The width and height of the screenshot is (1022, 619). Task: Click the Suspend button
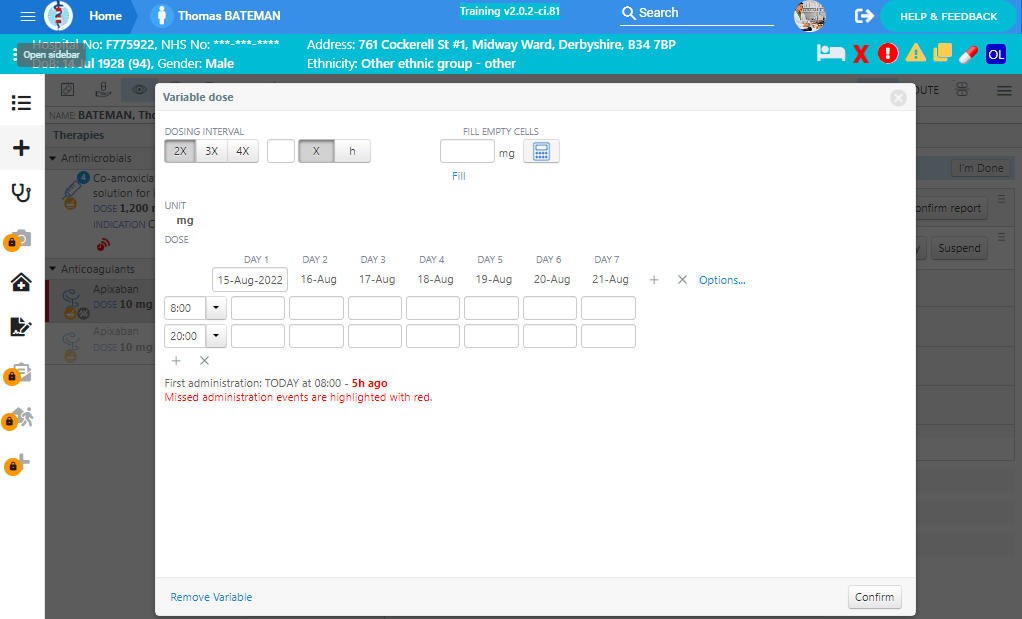tap(959, 248)
